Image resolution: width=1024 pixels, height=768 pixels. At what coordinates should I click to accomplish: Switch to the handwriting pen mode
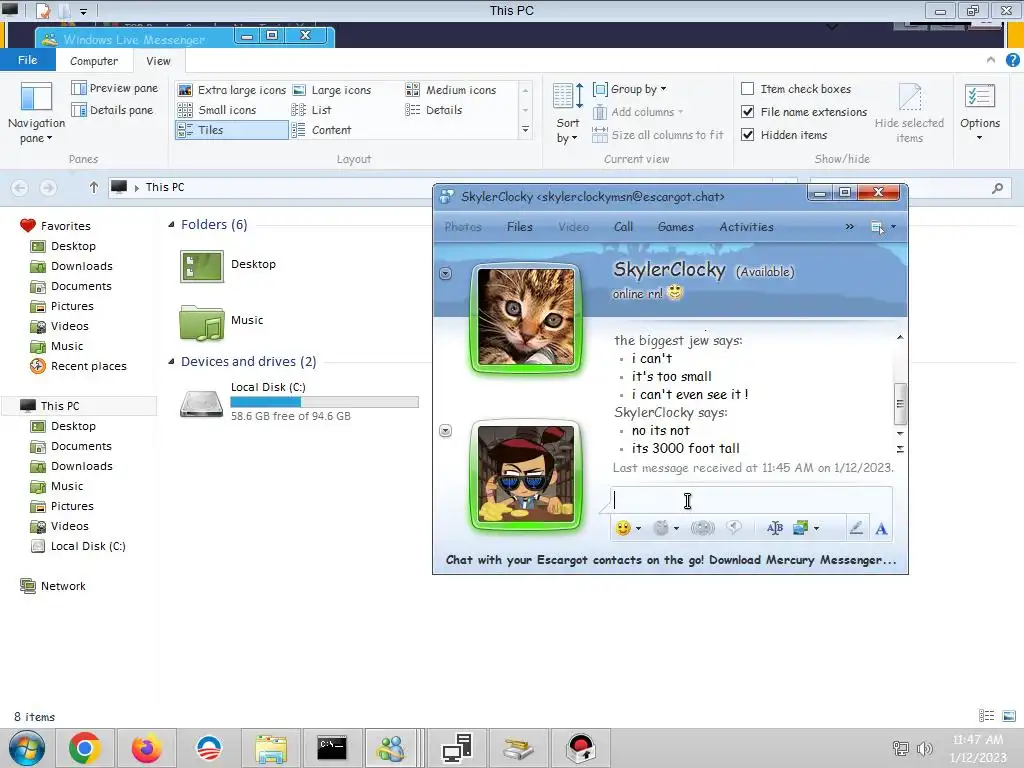tap(856, 528)
